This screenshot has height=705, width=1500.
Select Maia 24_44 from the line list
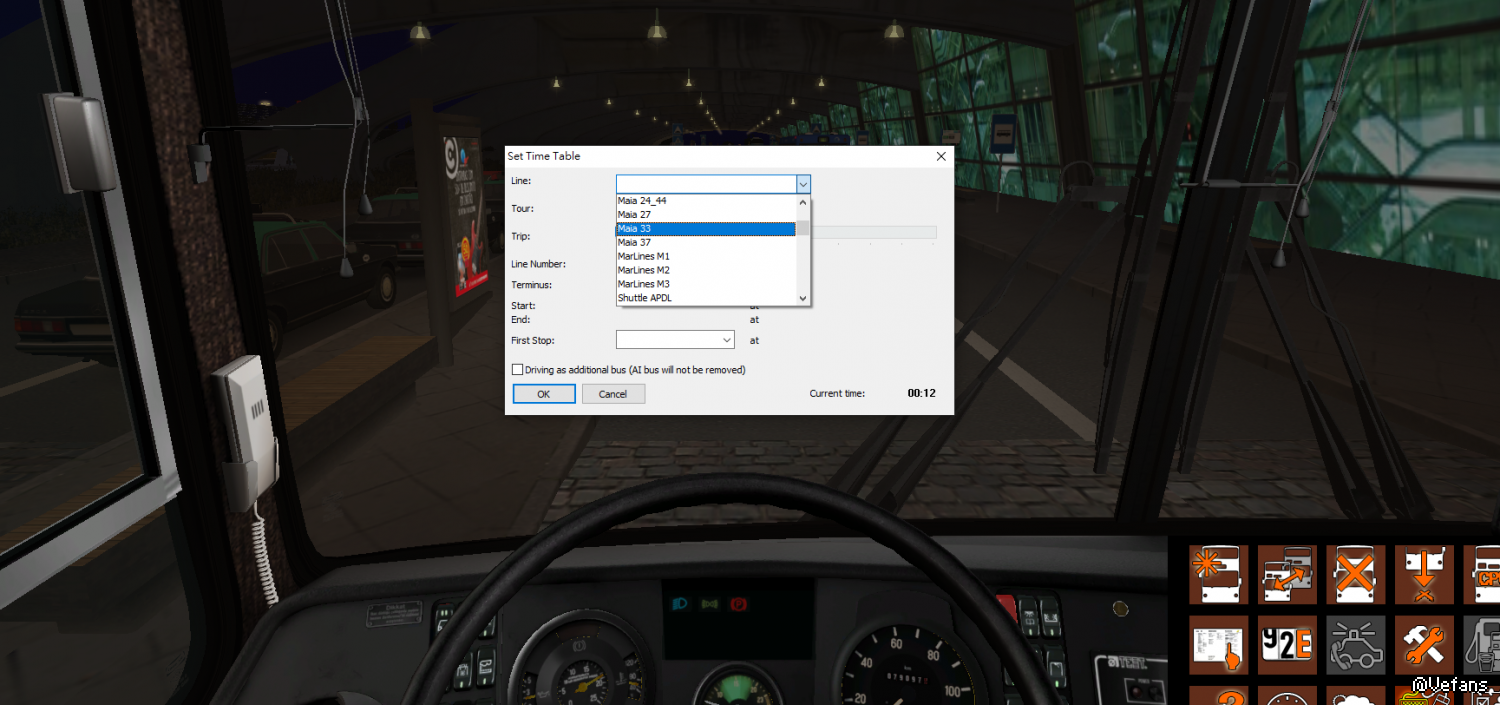(706, 201)
